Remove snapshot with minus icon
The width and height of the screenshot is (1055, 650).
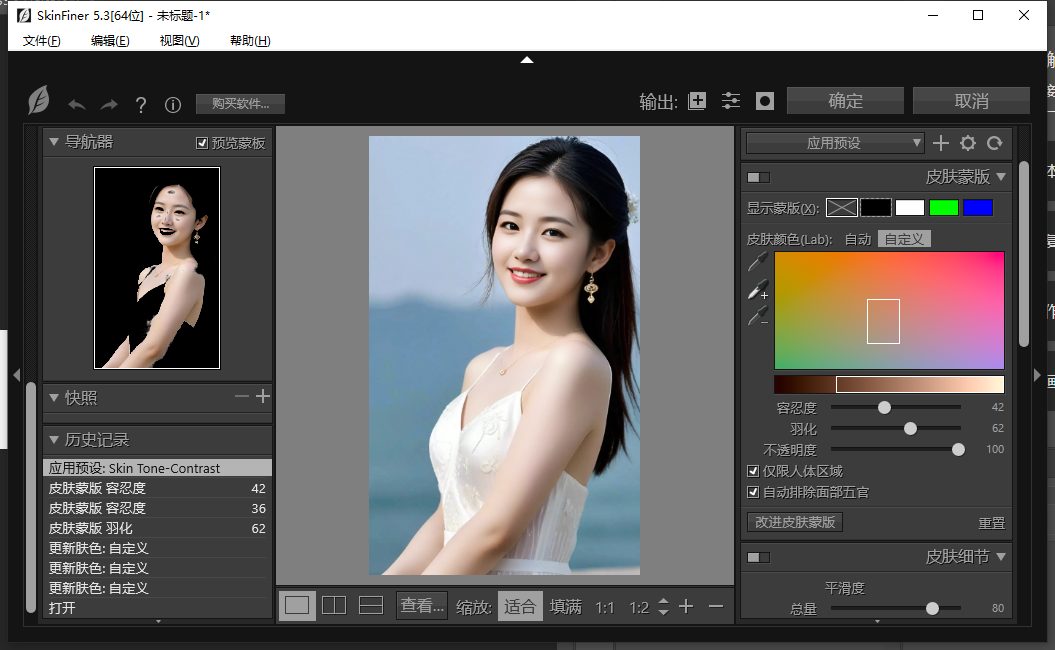(x=242, y=396)
